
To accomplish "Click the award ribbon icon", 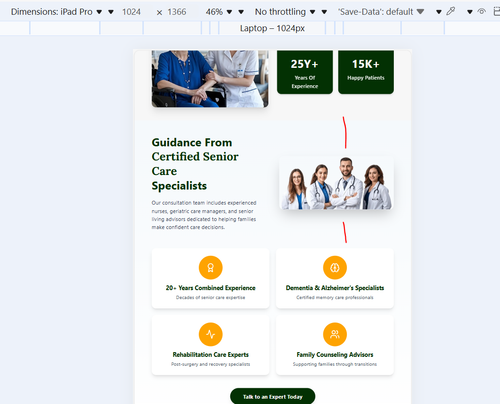I will [x=211, y=267].
